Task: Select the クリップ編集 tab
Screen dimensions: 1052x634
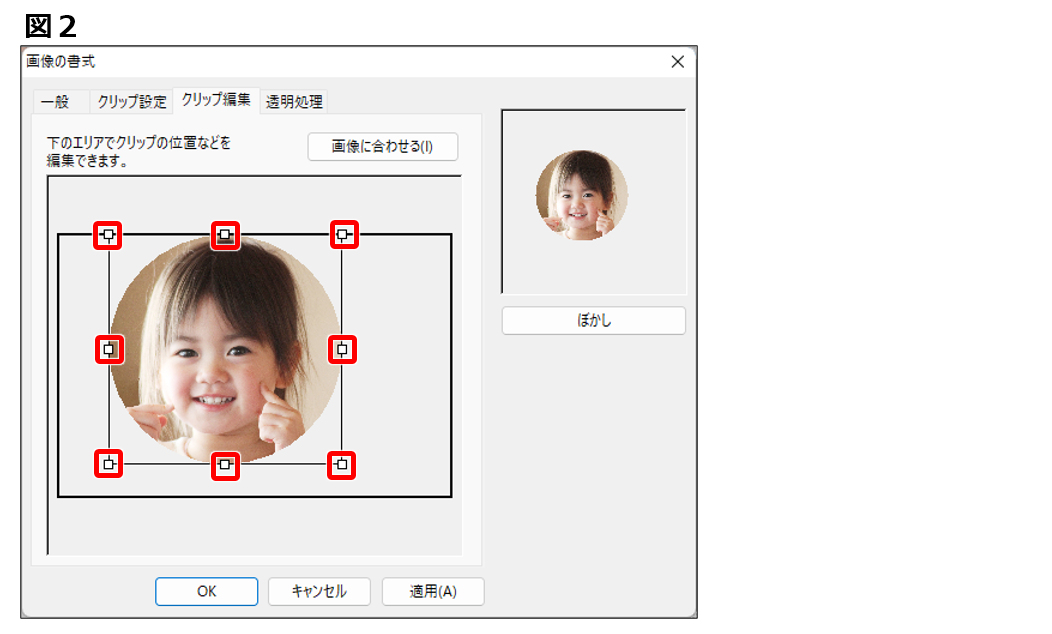Action: (x=216, y=100)
